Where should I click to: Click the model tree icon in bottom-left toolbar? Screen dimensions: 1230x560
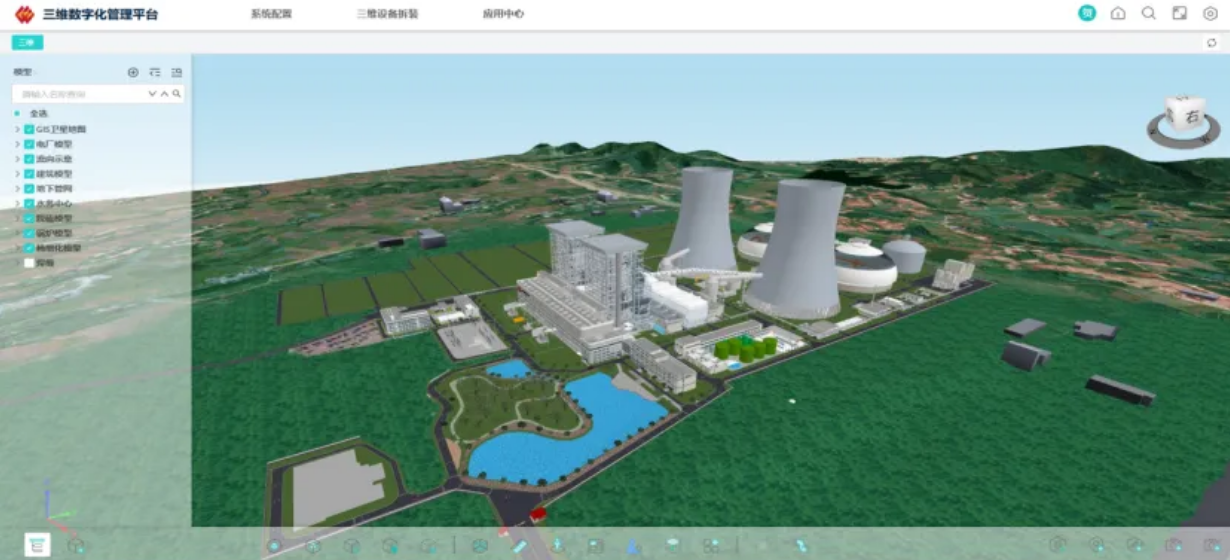37,545
